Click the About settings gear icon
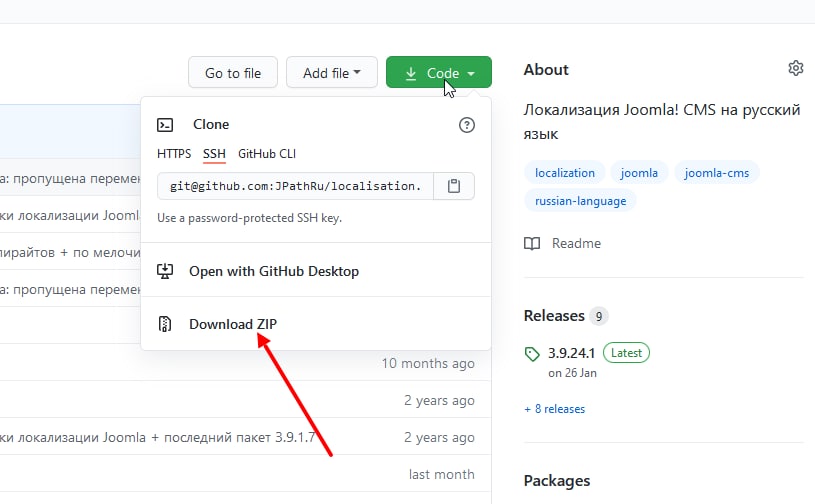This screenshot has width=815, height=504. coord(796,69)
